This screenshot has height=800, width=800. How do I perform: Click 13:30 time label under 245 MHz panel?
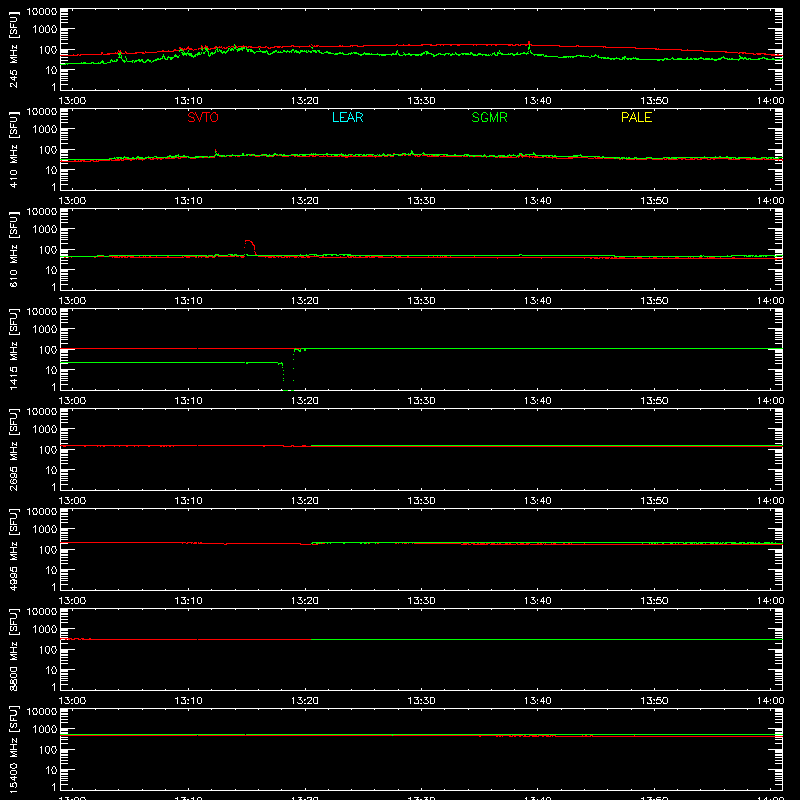pyautogui.click(x=421, y=101)
